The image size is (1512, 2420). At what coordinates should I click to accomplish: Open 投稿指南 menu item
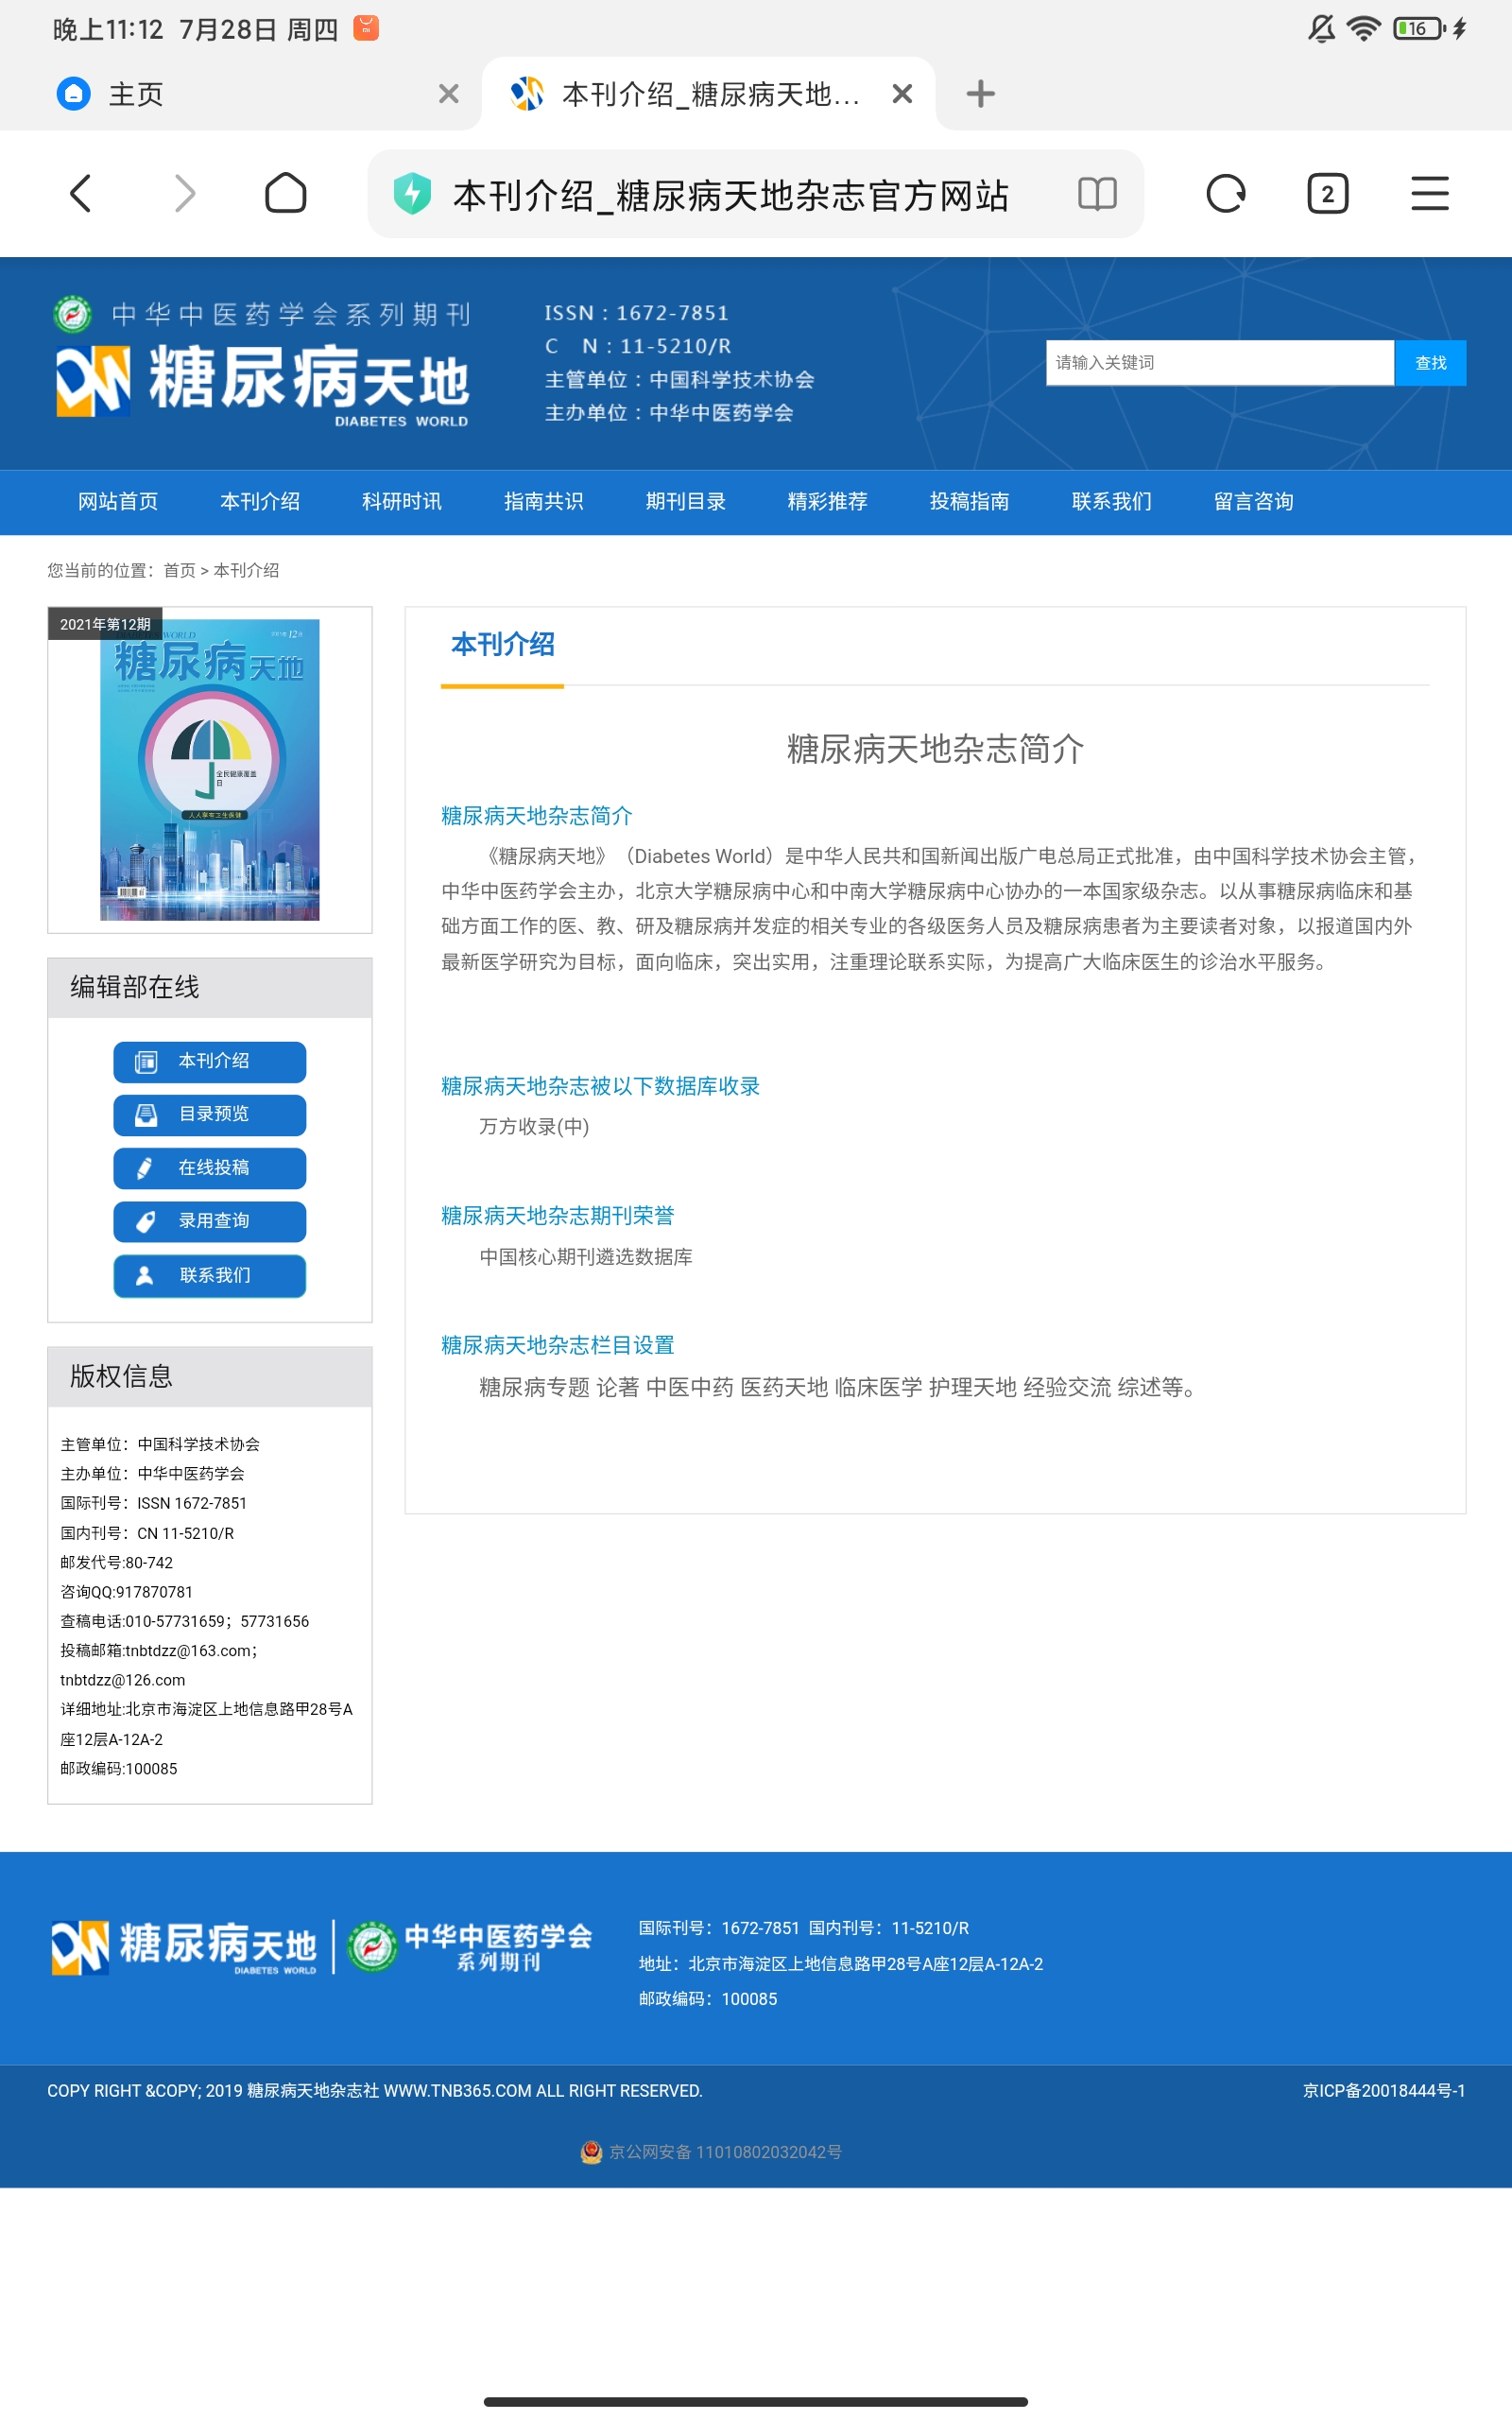[x=970, y=501]
